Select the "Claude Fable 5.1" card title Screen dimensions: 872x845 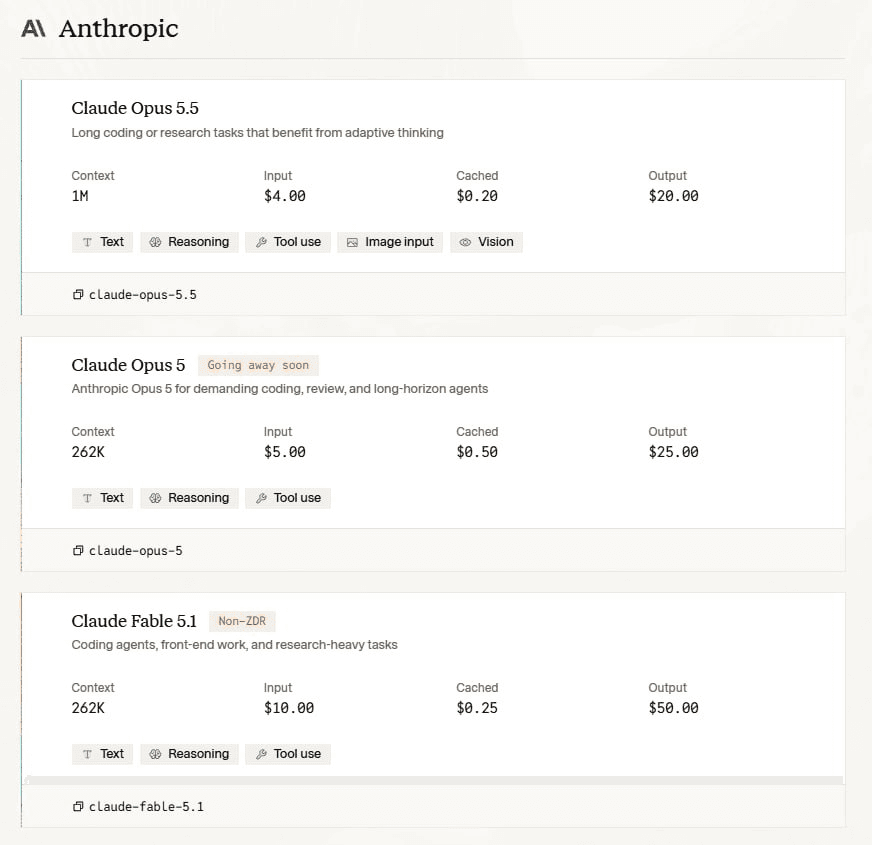pos(134,621)
